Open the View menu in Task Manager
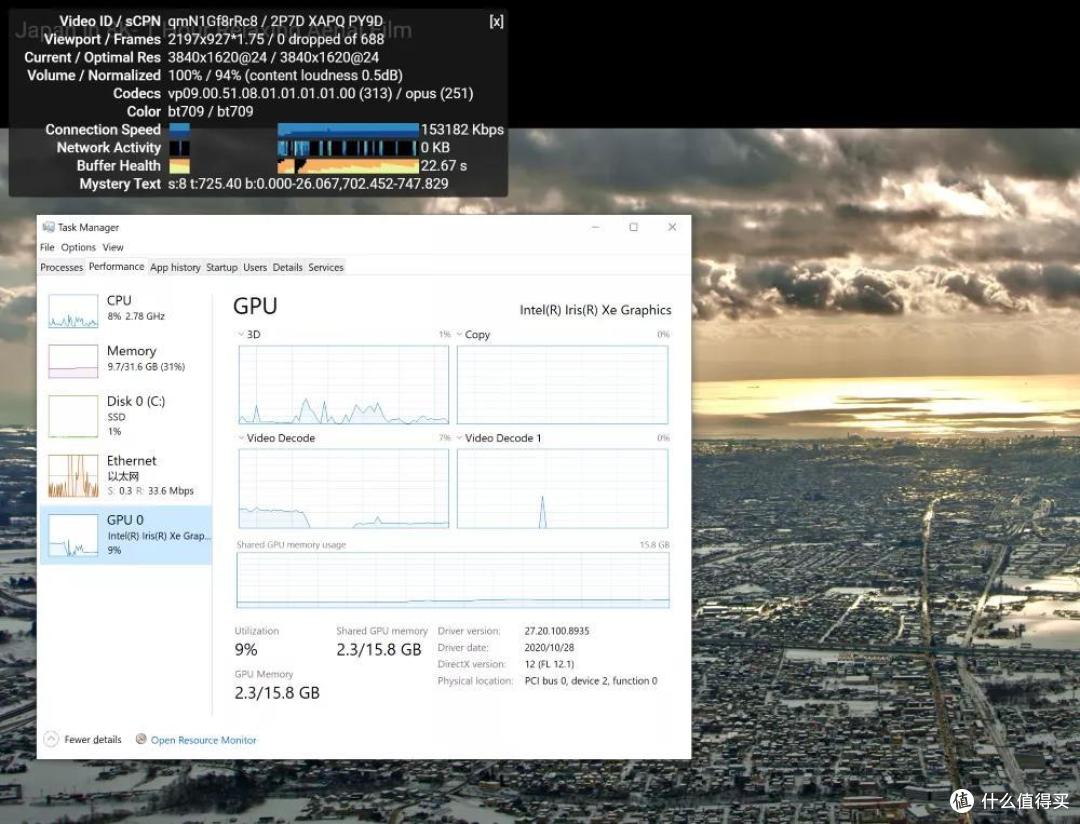This screenshot has height=824, width=1080. click(113, 247)
